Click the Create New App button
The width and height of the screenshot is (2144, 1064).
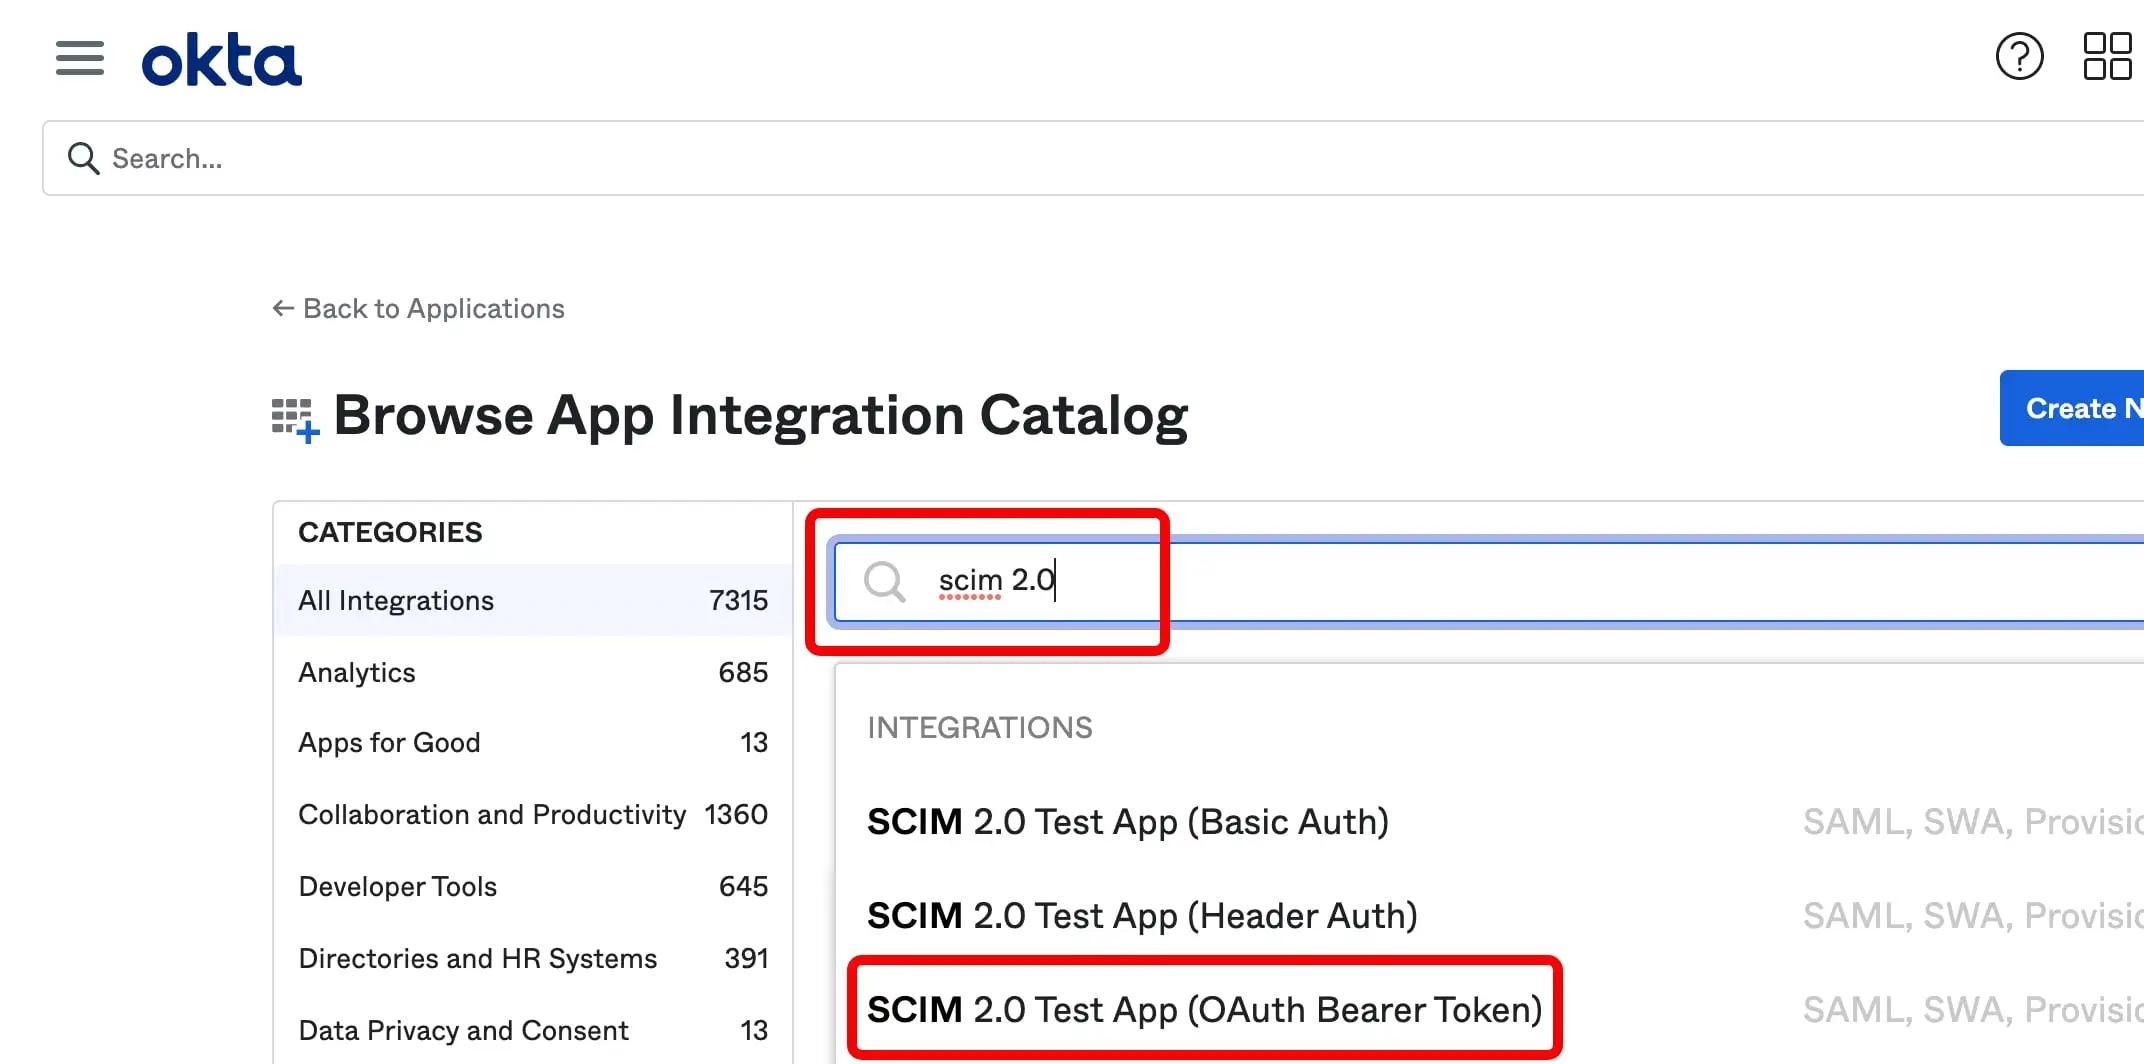coord(2072,408)
